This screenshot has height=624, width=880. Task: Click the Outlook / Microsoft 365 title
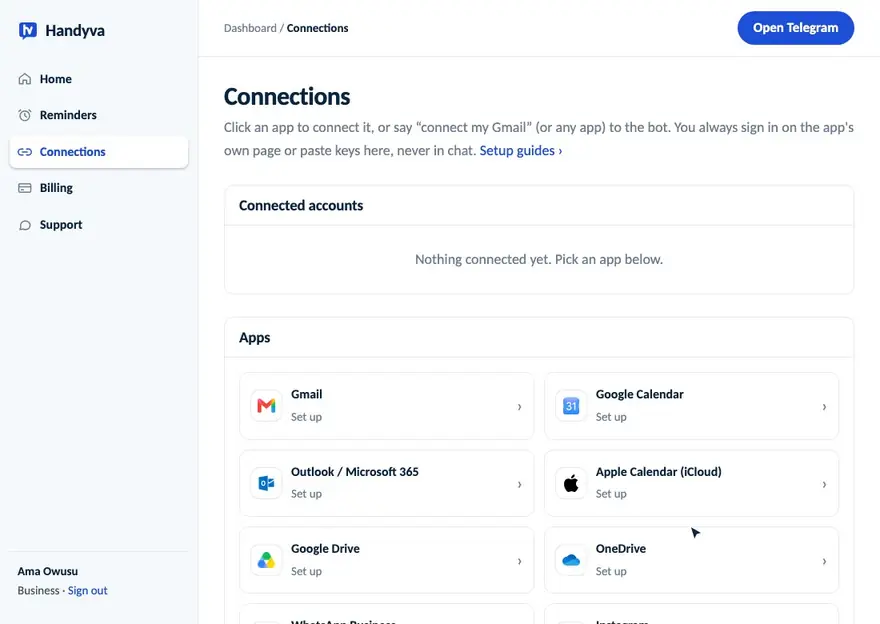pos(355,472)
